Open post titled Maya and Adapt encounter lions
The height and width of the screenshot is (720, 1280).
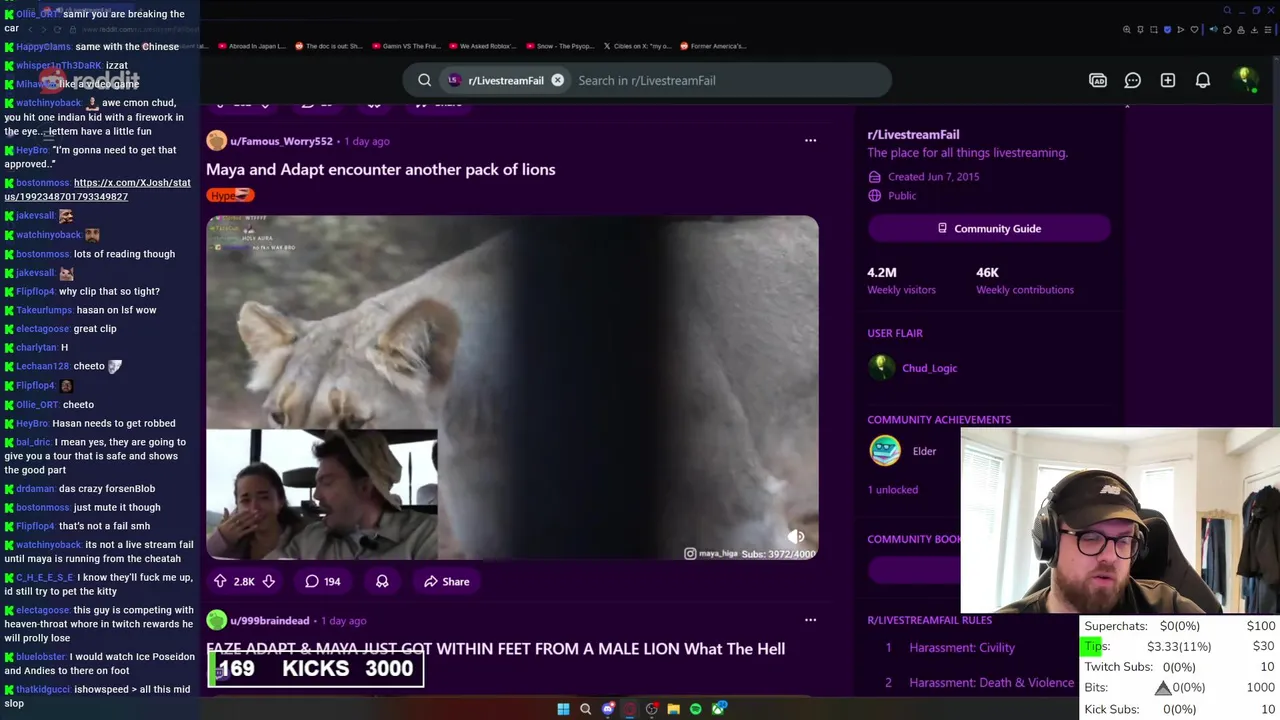pyautogui.click(x=380, y=169)
